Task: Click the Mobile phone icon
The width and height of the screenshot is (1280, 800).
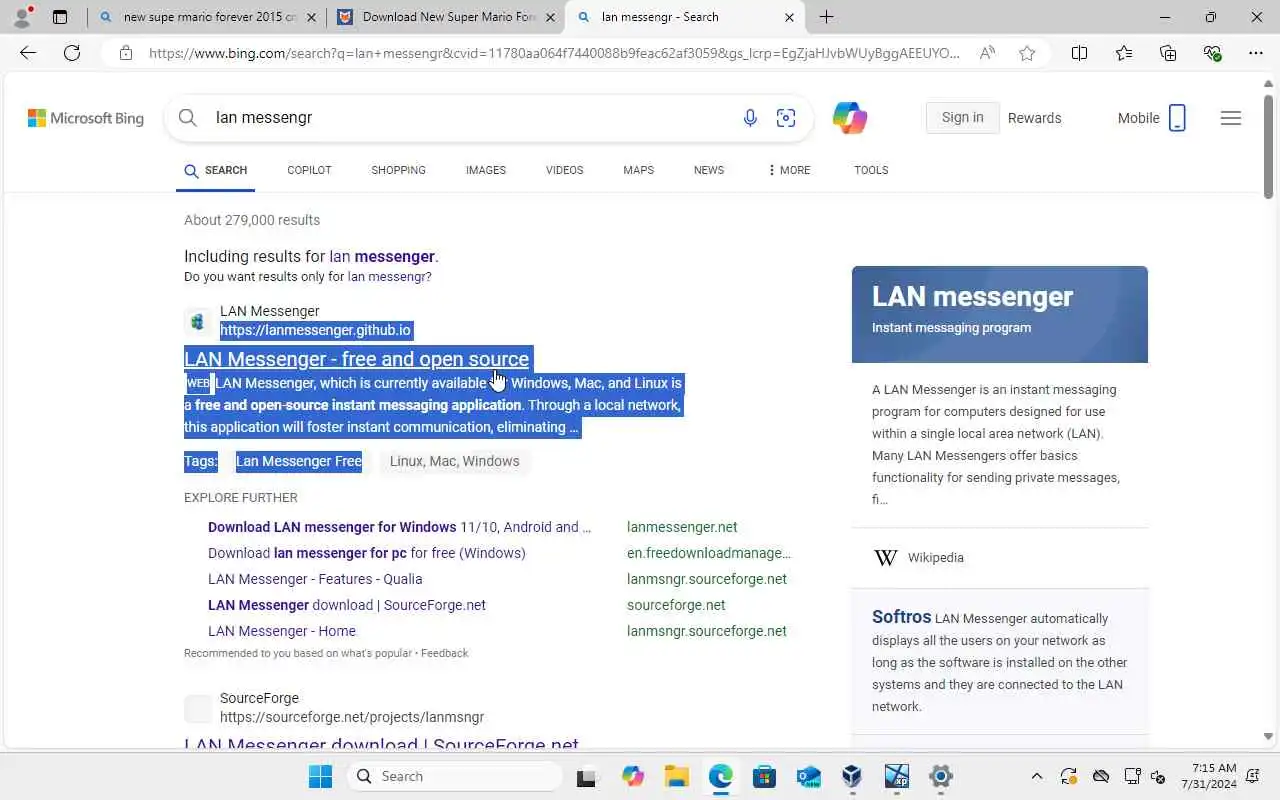Action: pos(1177,118)
